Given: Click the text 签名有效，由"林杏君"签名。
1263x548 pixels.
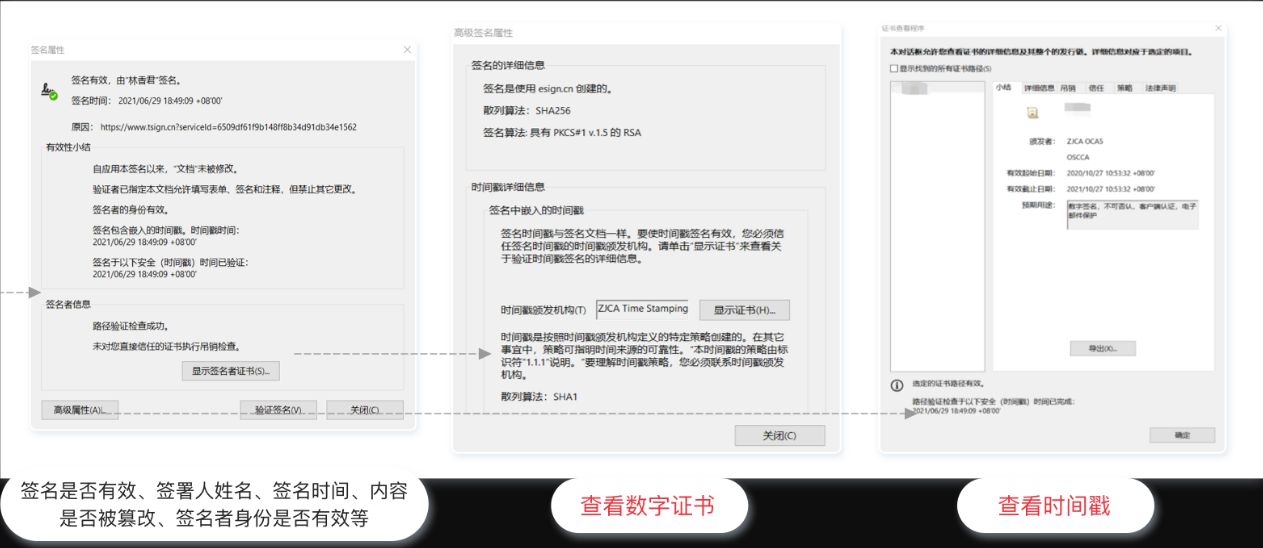Looking at the screenshot, I should click(125, 80).
